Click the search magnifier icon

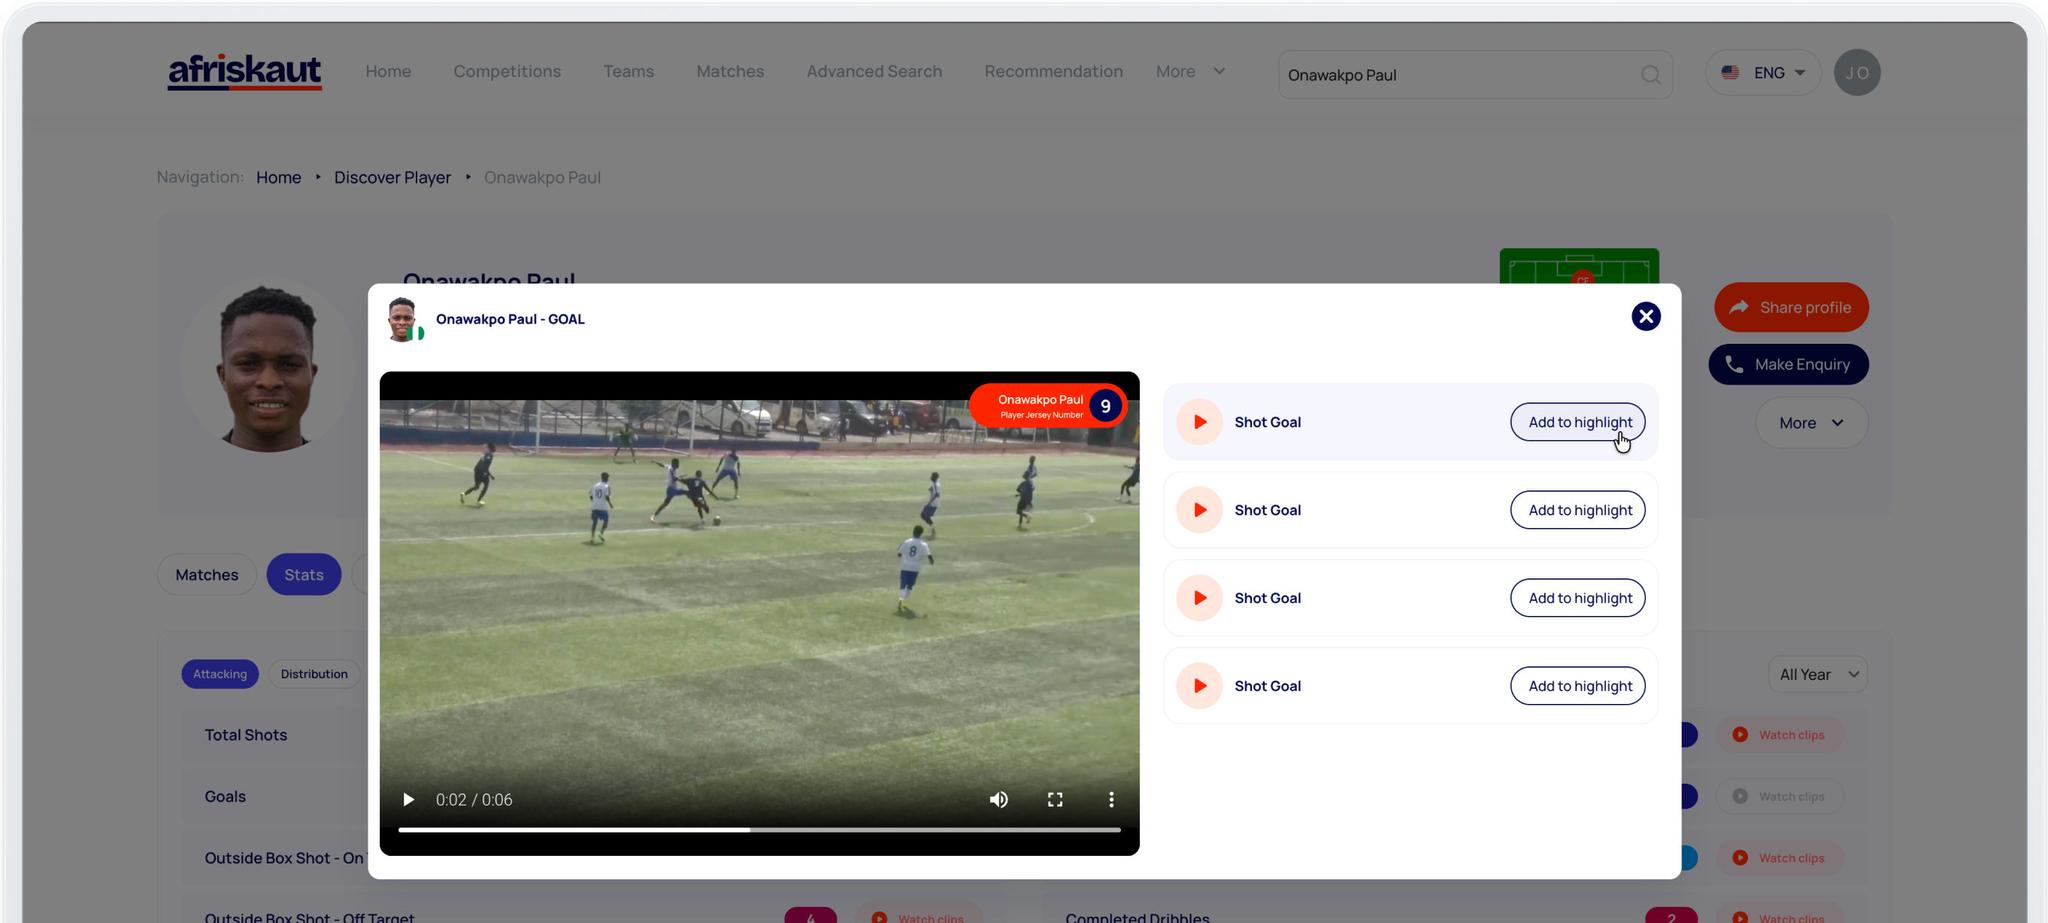tap(1649, 74)
